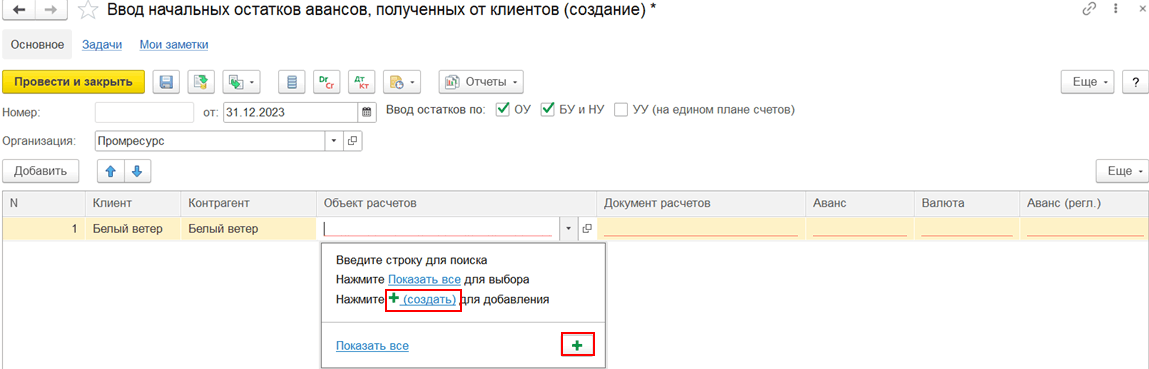Click the green plus create button in popup

tap(577, 345)
